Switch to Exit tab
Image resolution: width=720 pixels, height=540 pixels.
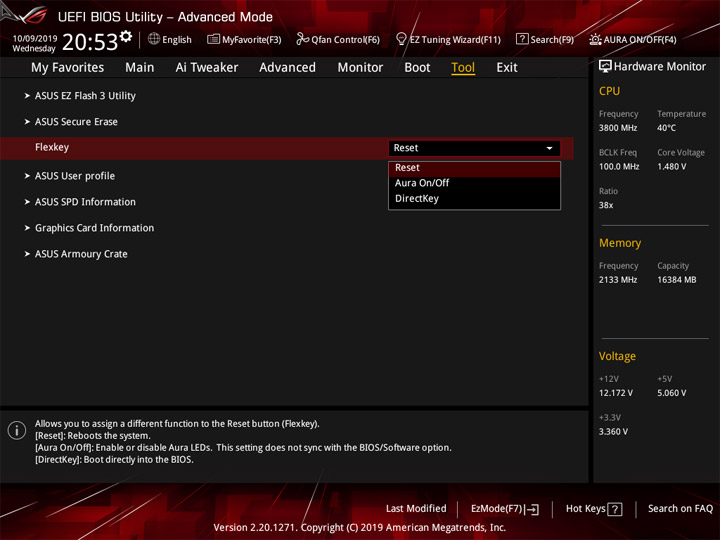[x=507, y=68]
